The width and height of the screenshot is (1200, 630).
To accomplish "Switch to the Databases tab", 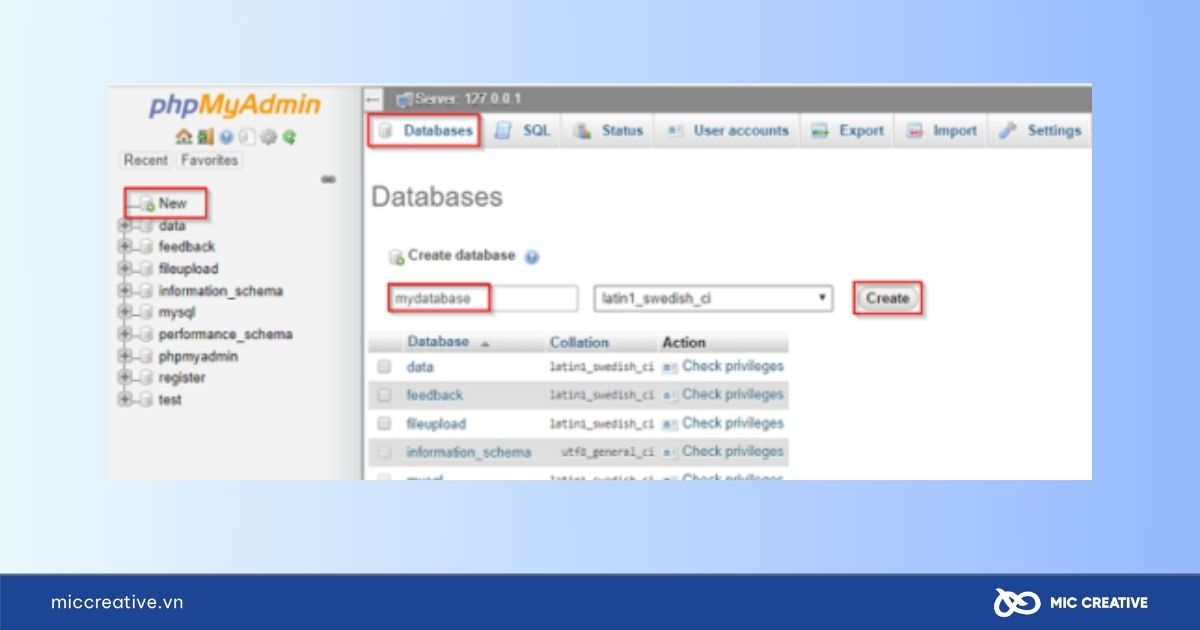I will (425, 131).
